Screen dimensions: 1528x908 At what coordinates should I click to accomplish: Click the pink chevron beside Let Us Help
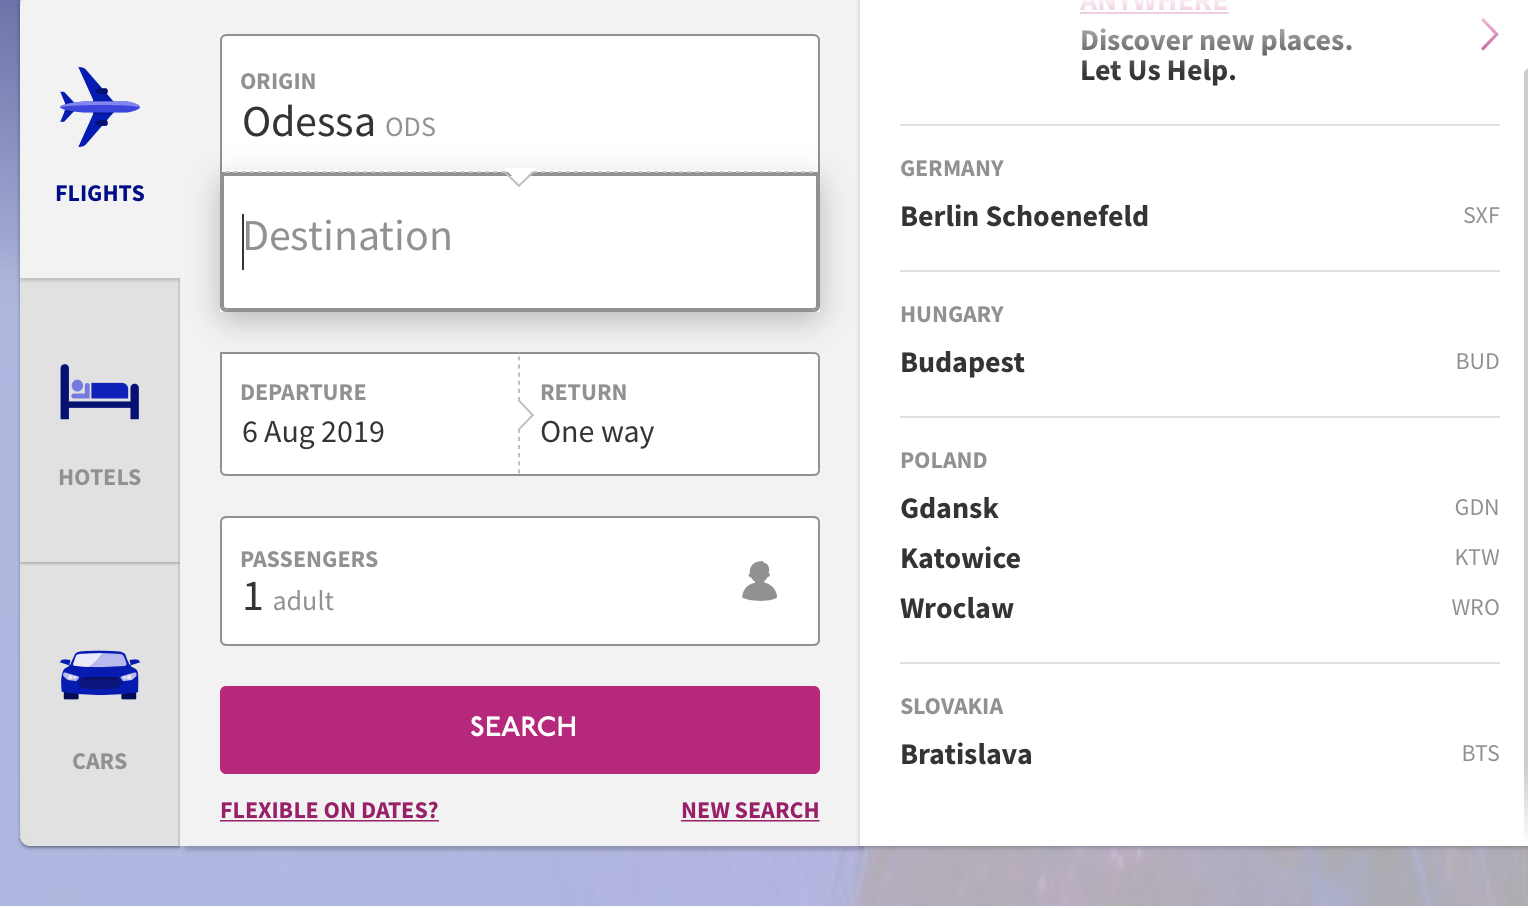(1489, 35)
